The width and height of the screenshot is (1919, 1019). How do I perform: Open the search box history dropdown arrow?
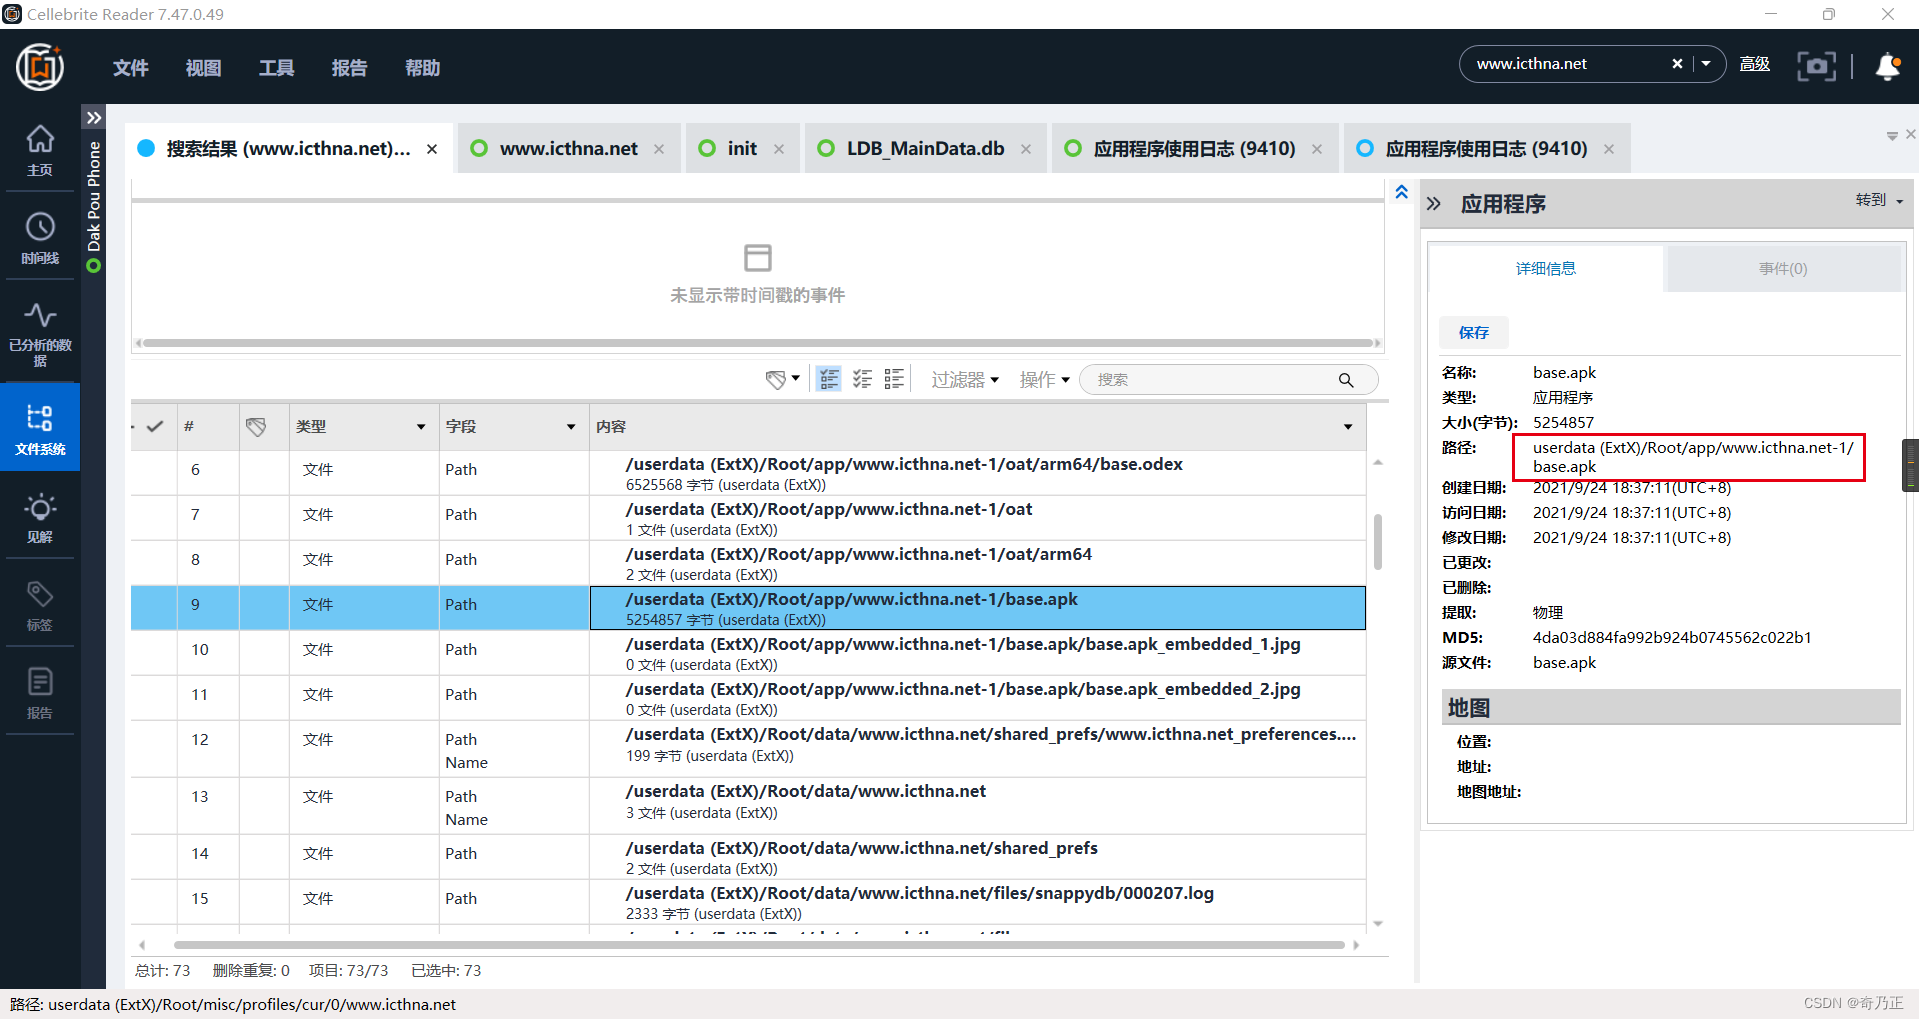(1706, 64)
